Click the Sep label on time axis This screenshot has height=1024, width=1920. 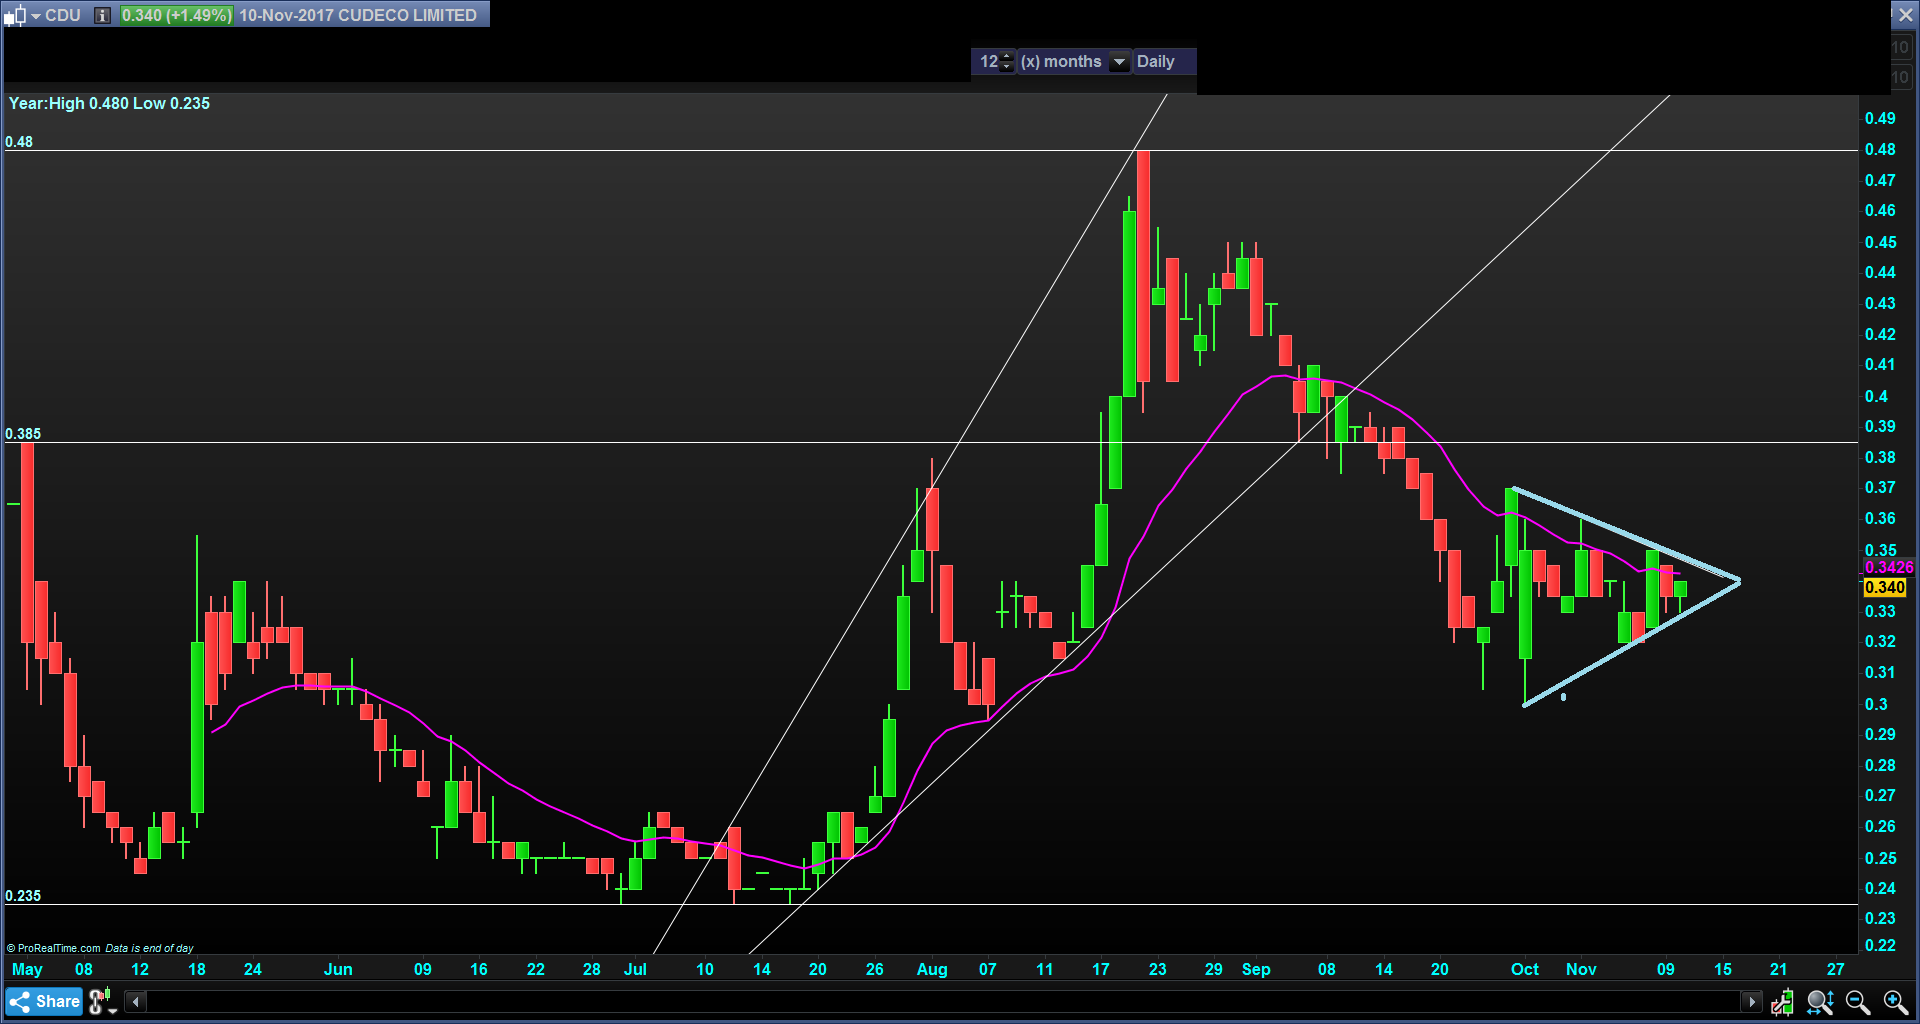coord(1256,969)
